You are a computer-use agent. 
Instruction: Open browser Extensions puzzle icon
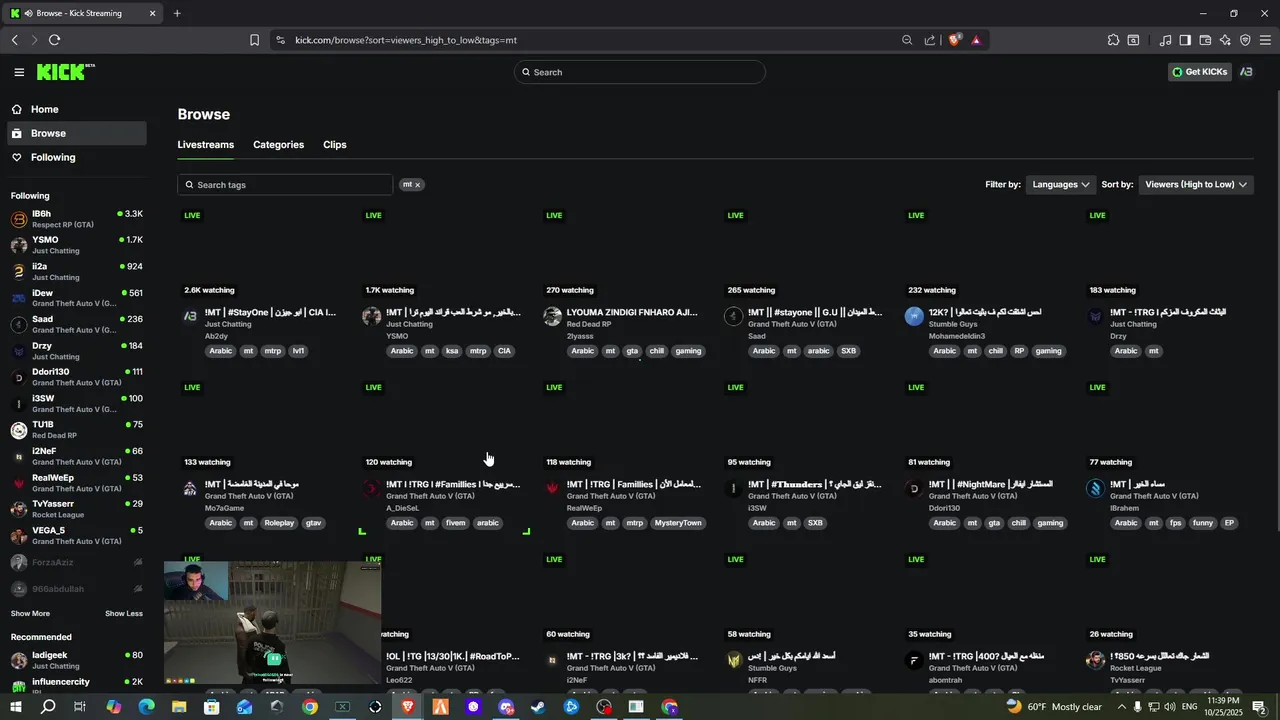coord(1113,40)
